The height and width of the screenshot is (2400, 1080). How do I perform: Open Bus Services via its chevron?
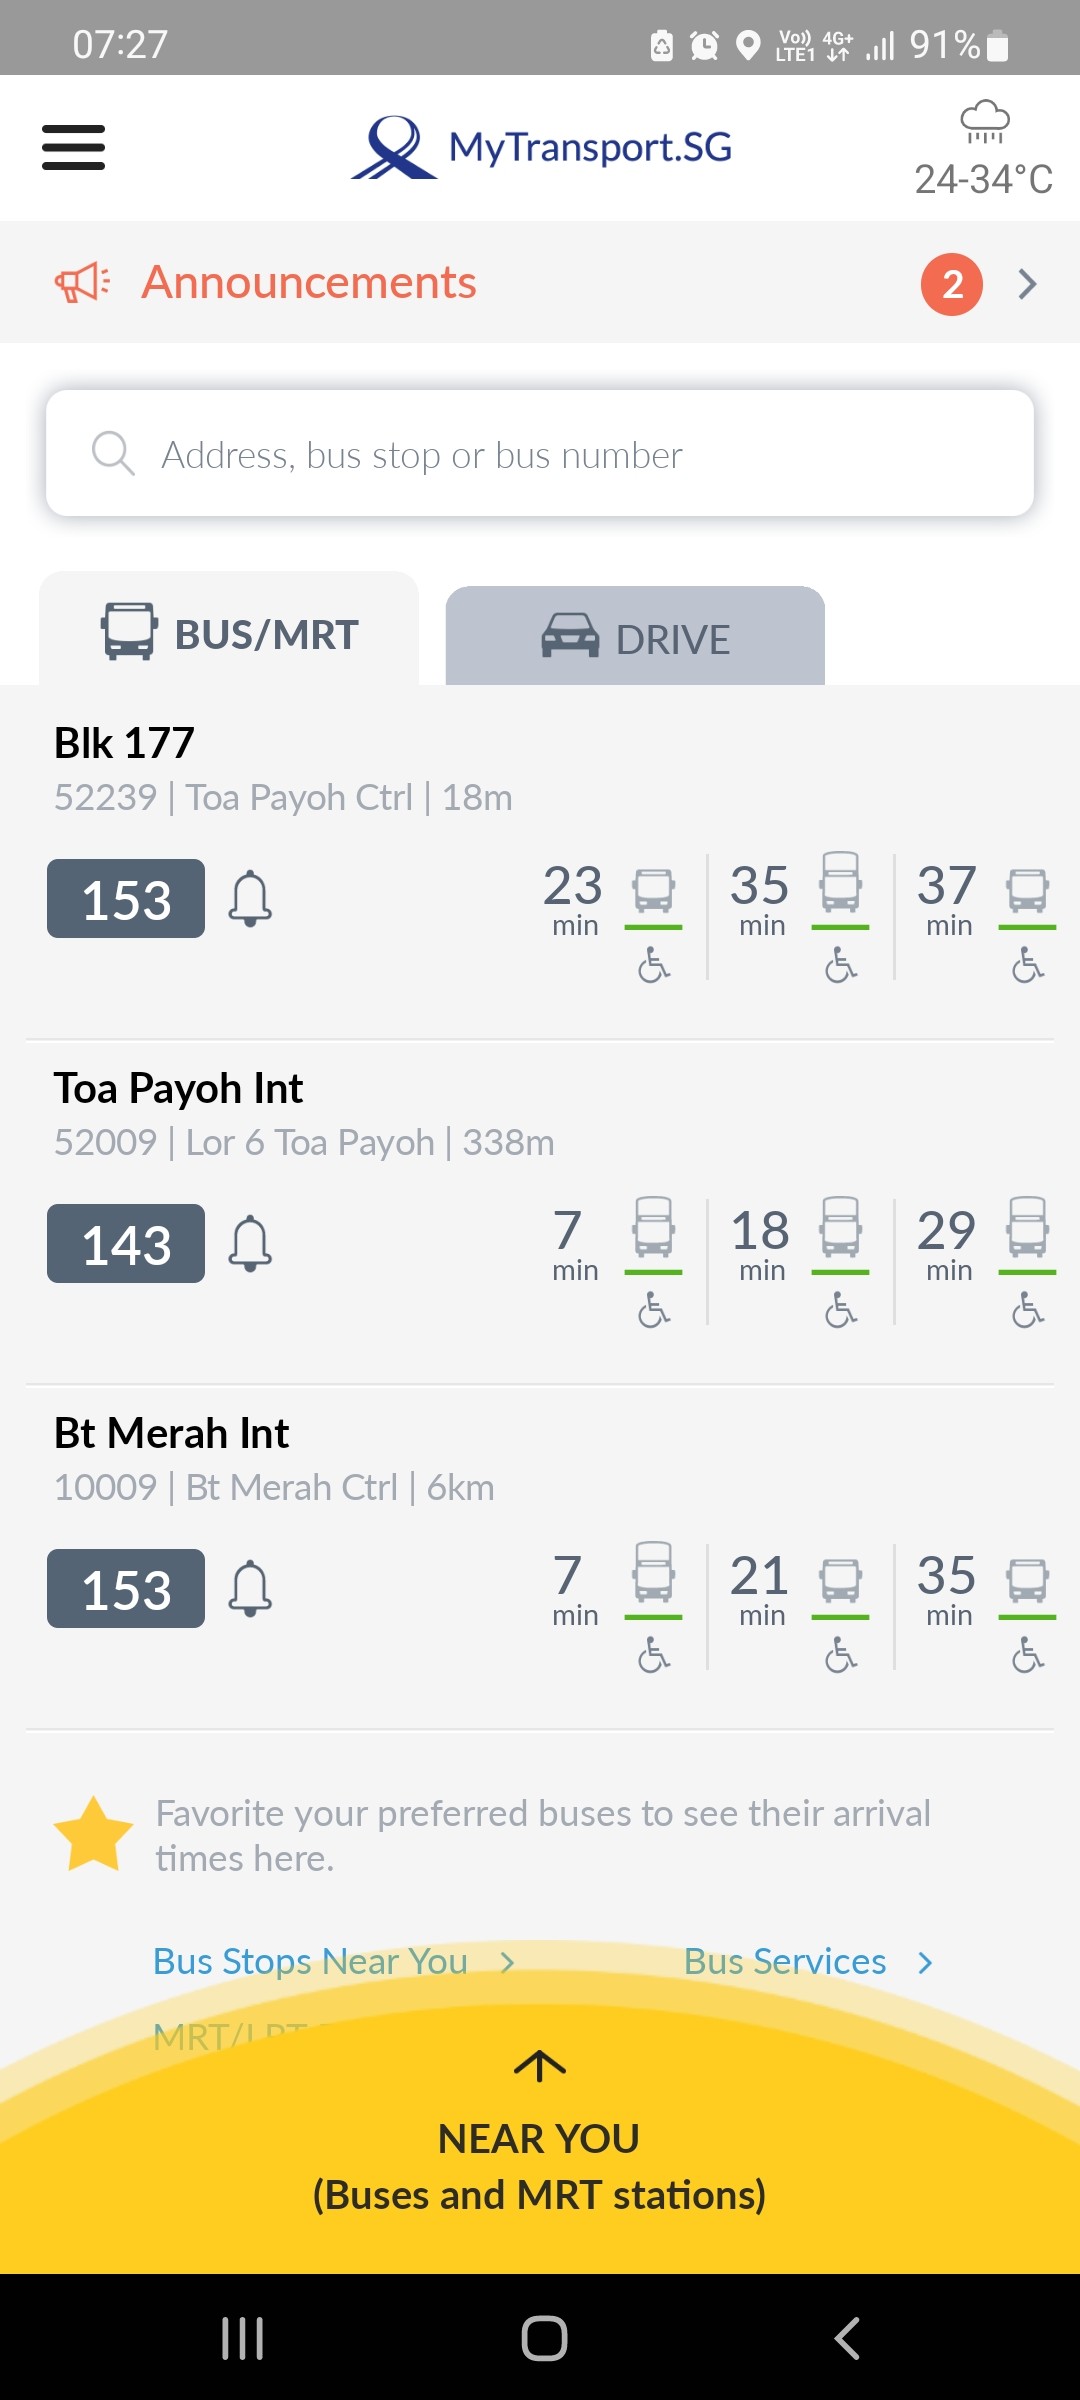point(925,1963)
